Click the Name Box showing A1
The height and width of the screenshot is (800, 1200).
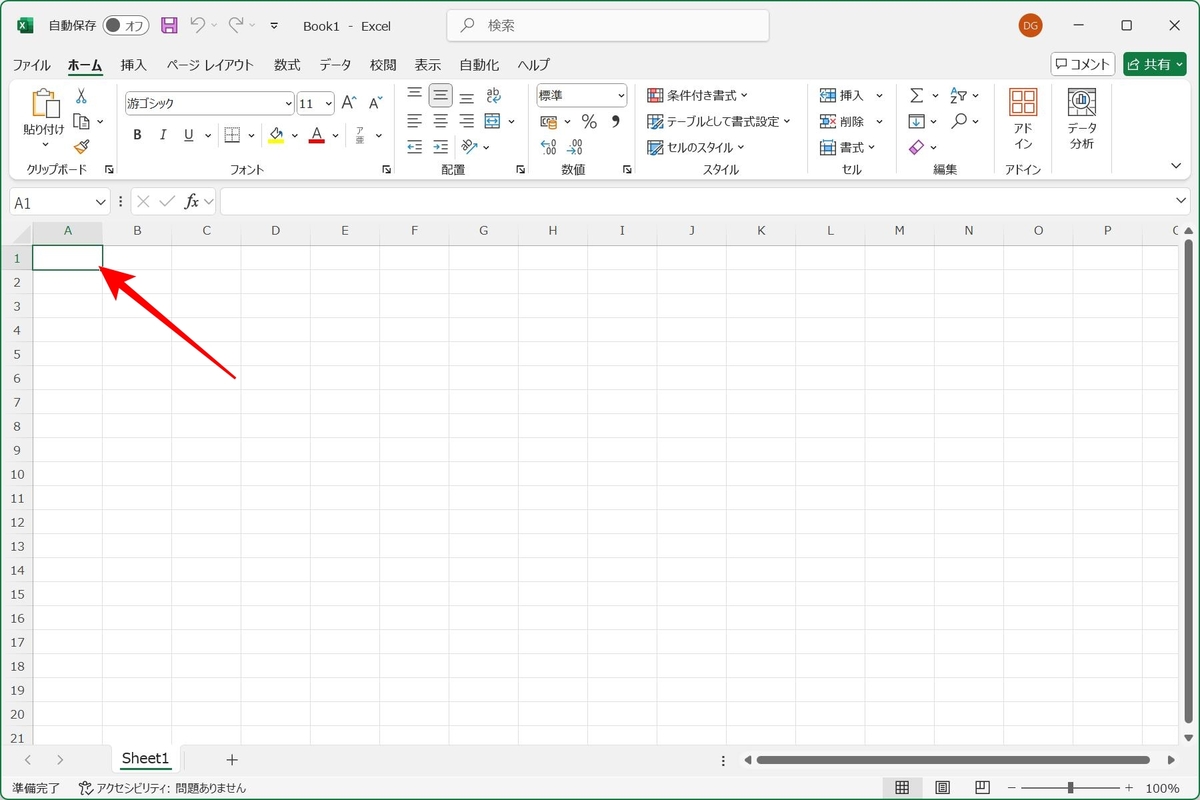coord(60,202)
